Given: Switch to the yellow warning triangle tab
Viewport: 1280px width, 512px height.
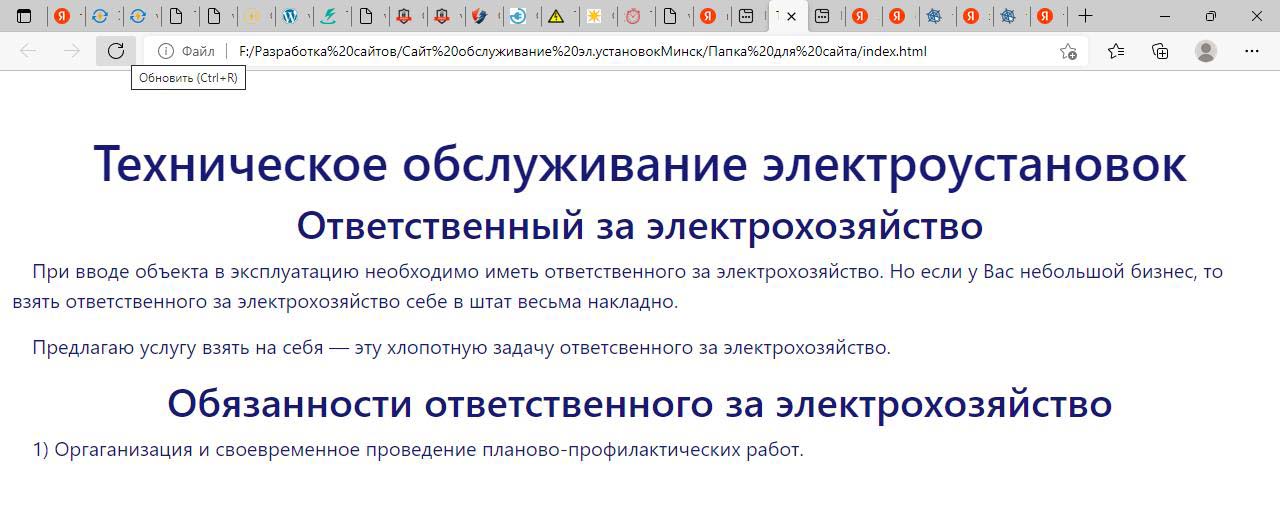Looking at the screenshot, I should coord(555,16).
